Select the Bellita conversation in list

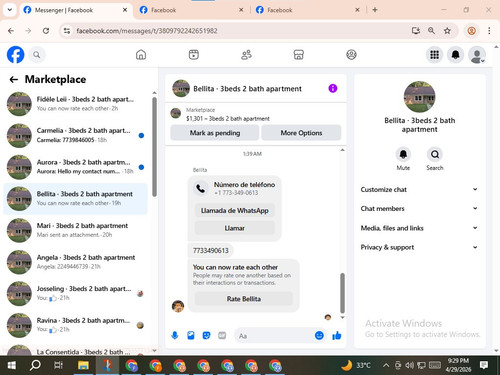76,199
